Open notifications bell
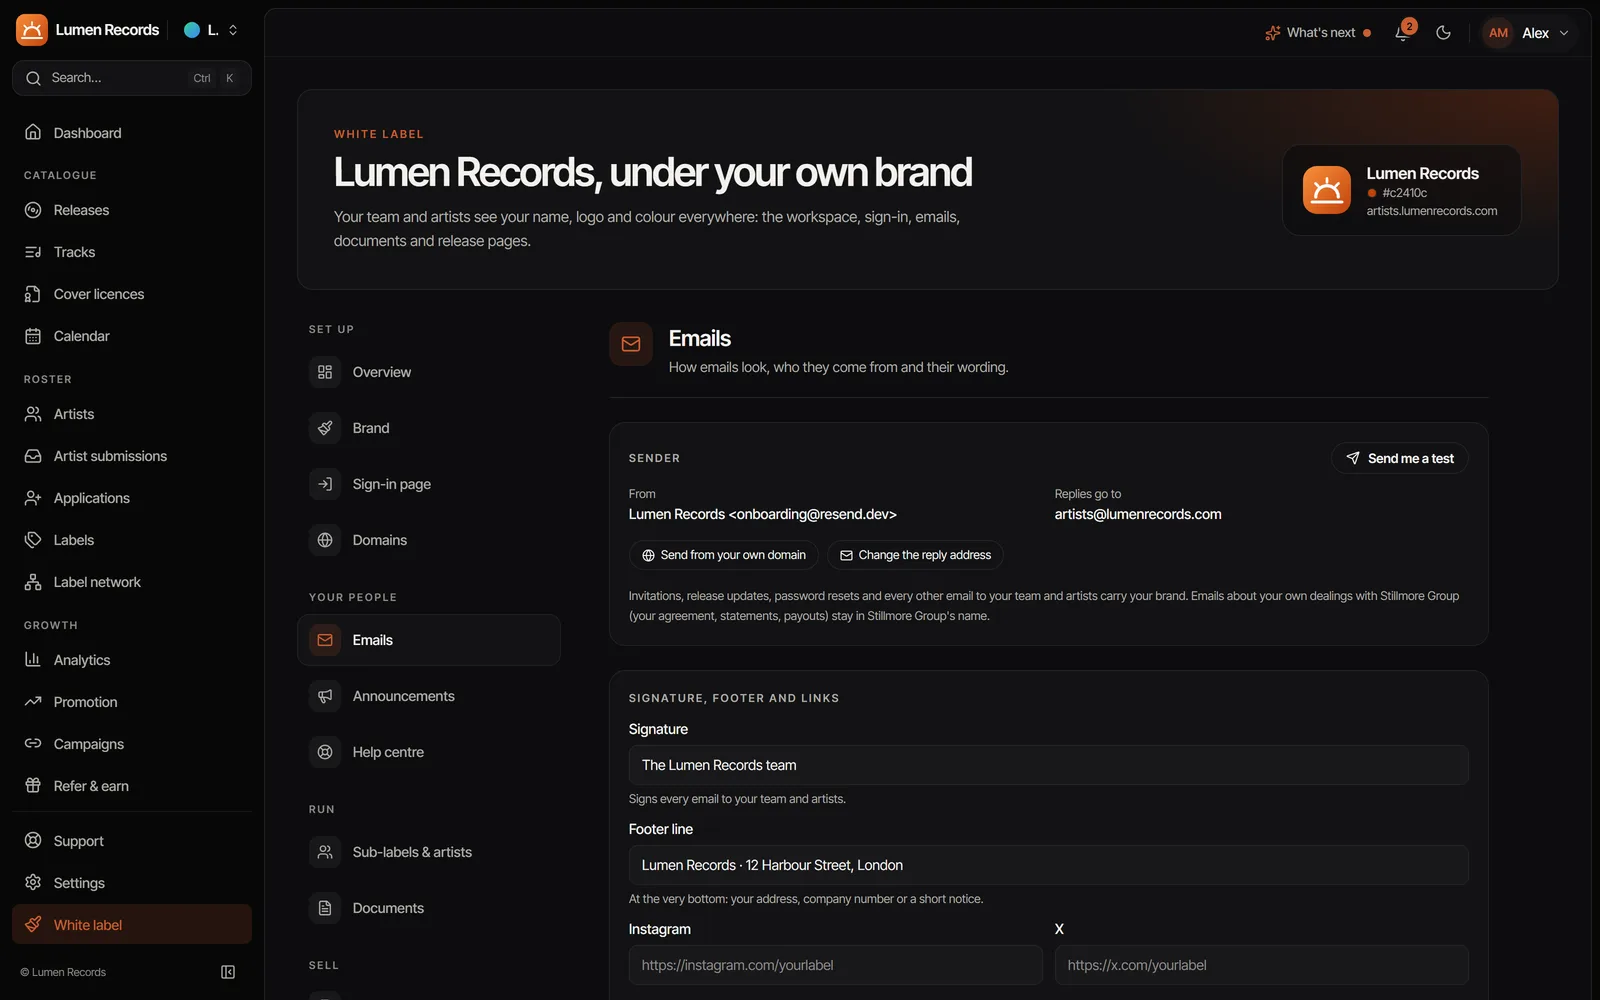Screen dimensions: 1600x1000 pos(1403,32)
